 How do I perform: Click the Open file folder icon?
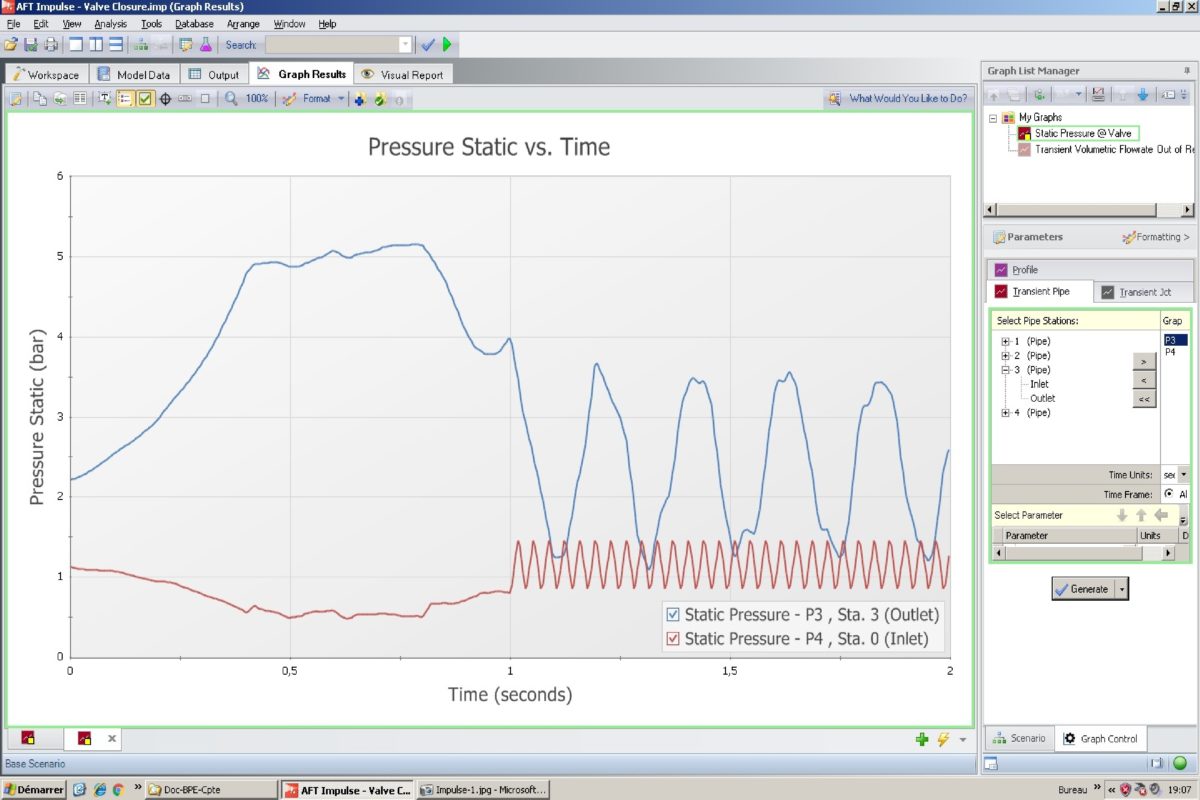point(11,44)
